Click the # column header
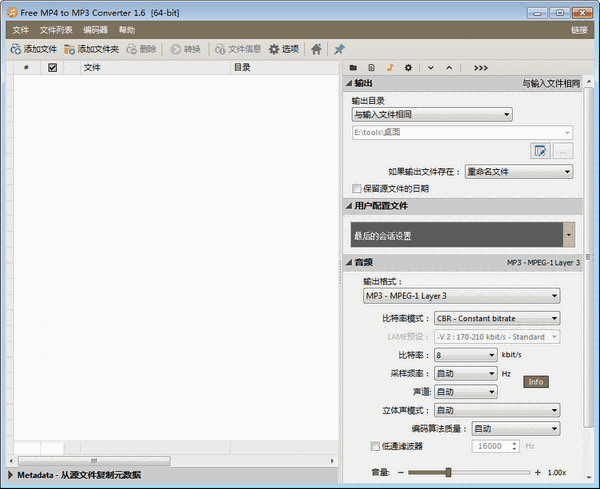The image size is (600, 489). pyautogui.click(x=26, y=68)
